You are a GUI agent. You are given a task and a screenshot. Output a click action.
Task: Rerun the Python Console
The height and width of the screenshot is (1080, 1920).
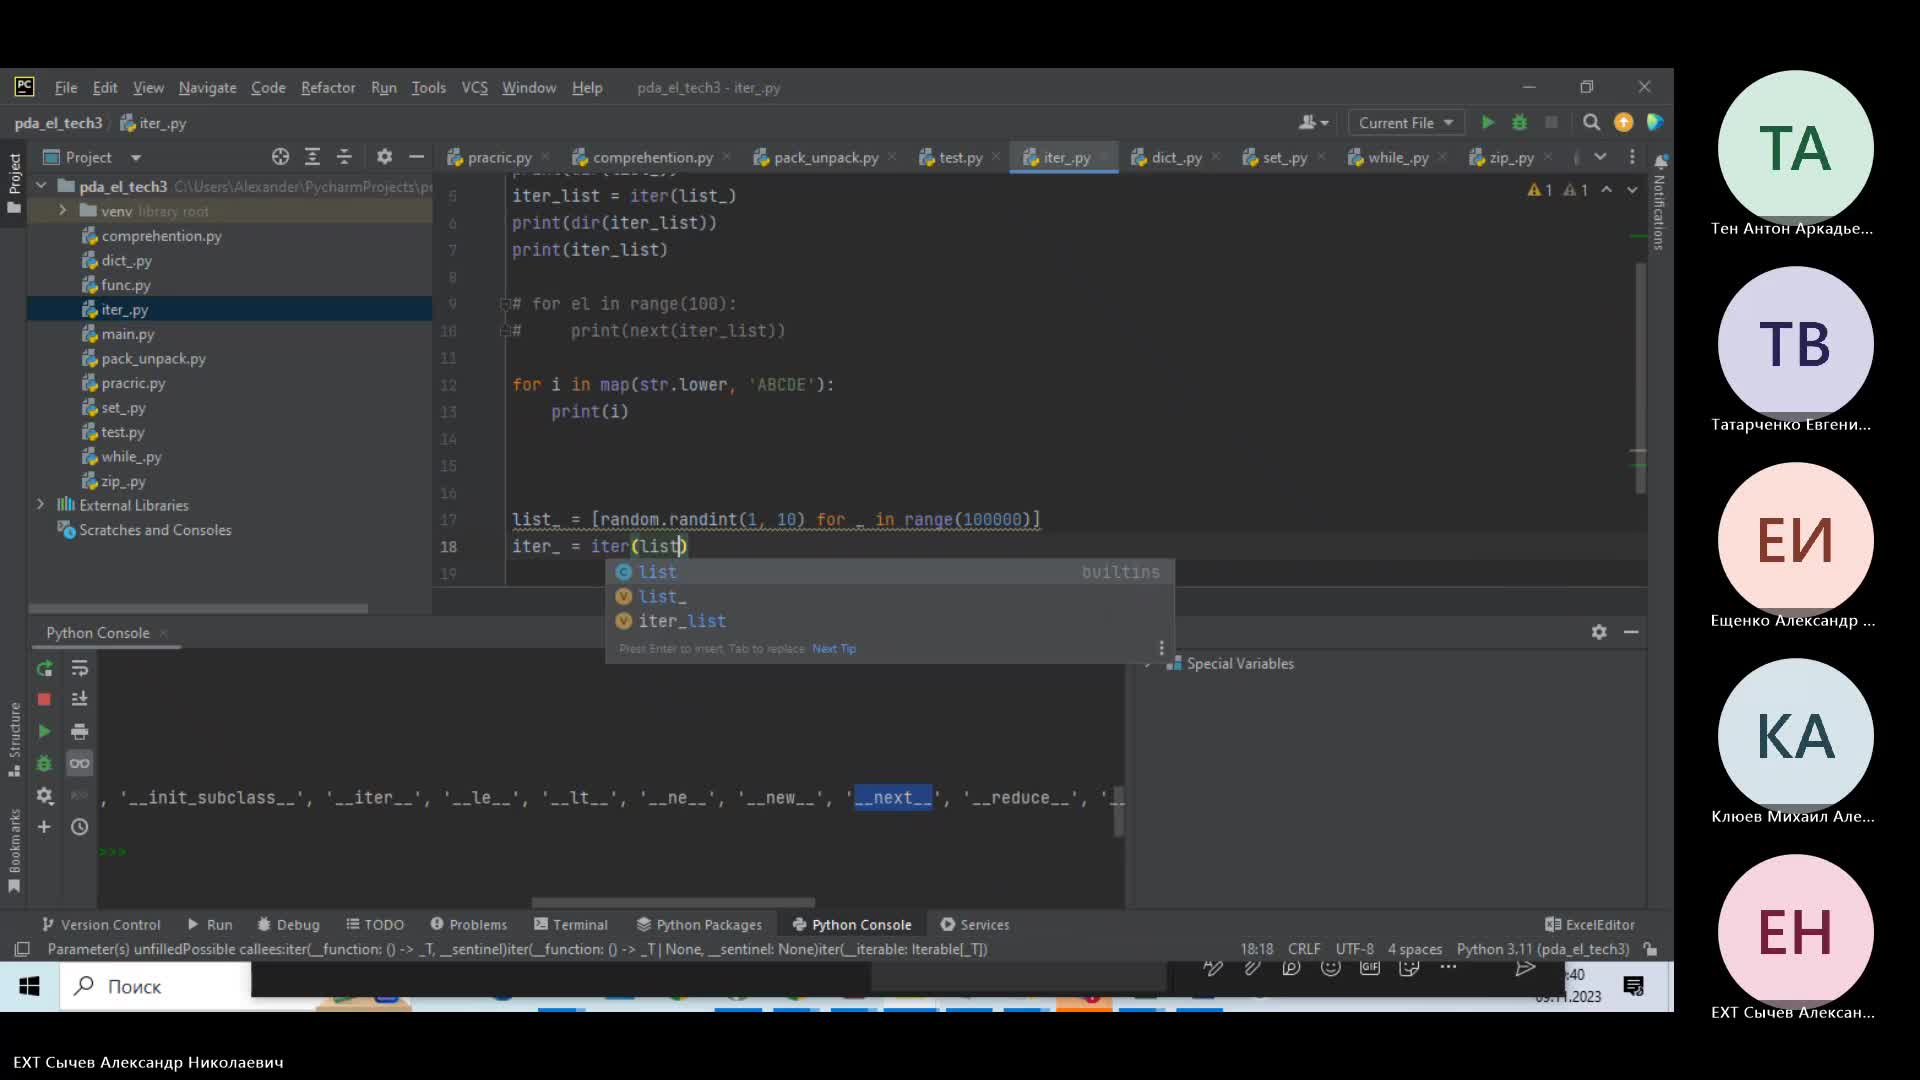(x=44, y=668)
